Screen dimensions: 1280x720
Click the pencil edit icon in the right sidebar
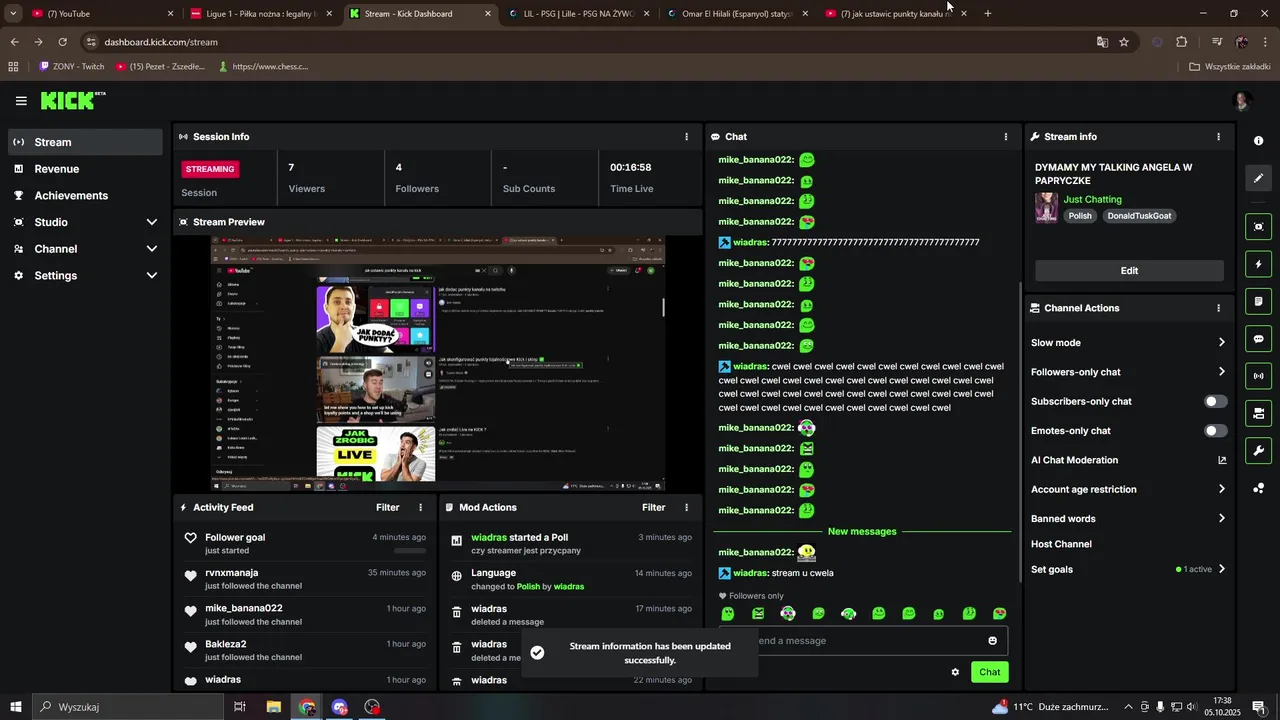click(1259, 178)
